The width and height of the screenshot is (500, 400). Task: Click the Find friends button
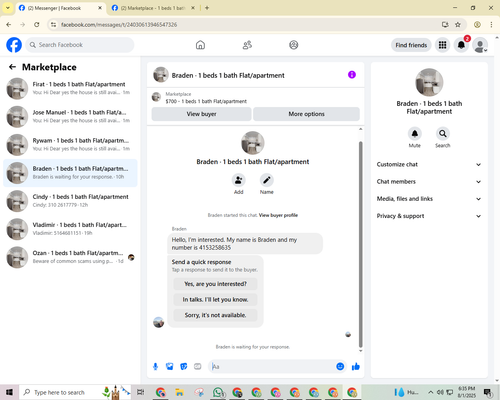click(x=411, y=45)
